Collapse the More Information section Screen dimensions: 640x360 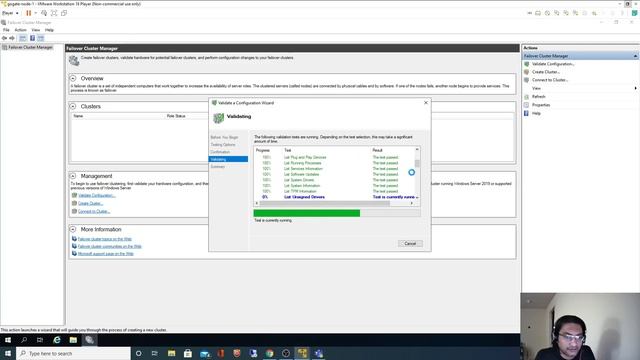pos(73,229)
